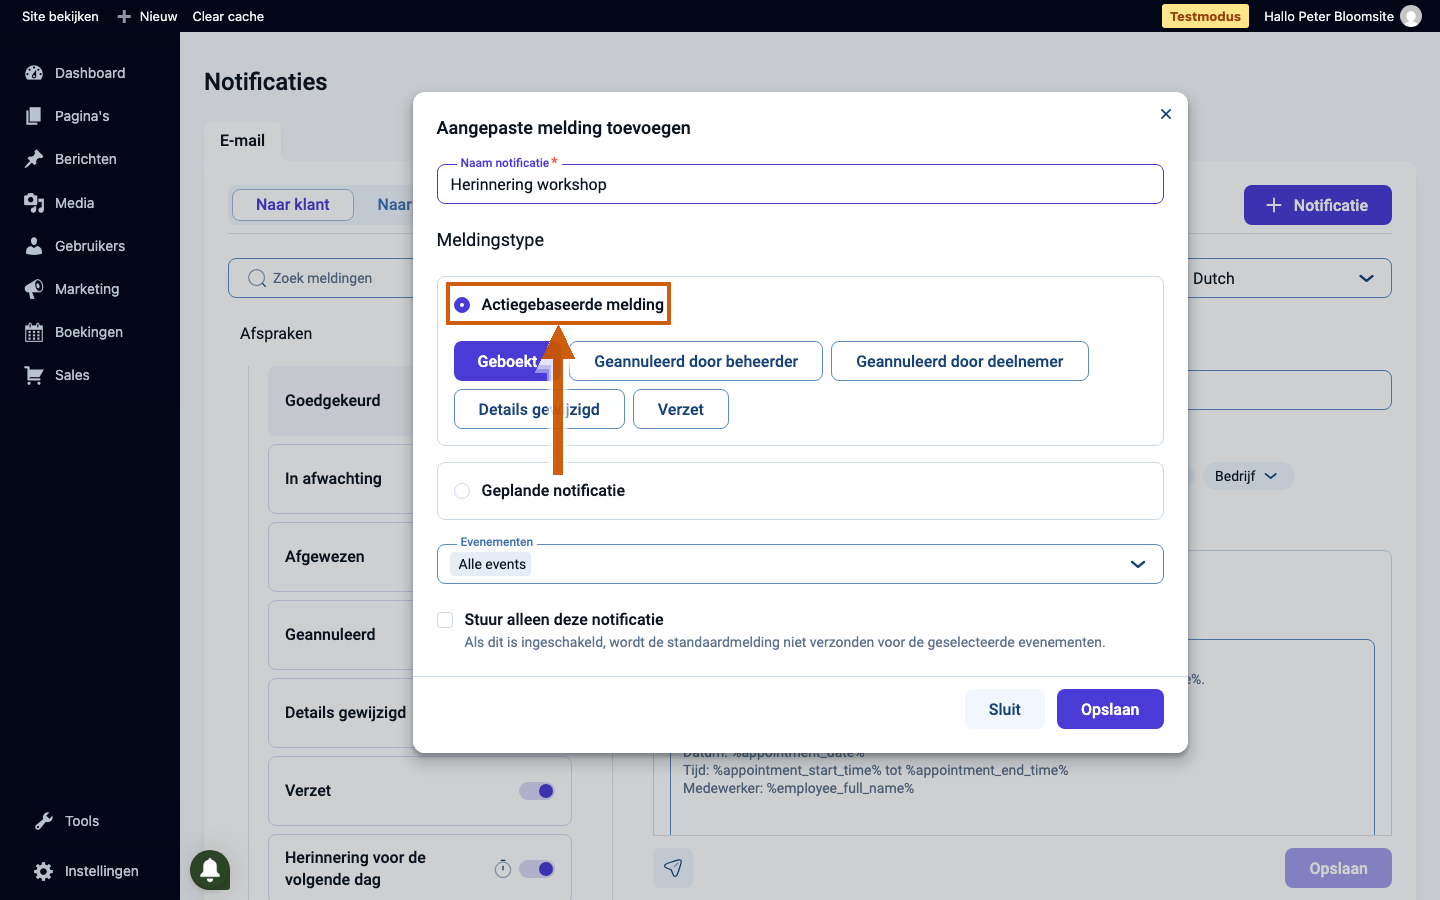Image resolution: width=1440 pixels, height=900 pixels.
Task: Click the plus icon beside Nieuw
Action: click(x=124, y=16)
